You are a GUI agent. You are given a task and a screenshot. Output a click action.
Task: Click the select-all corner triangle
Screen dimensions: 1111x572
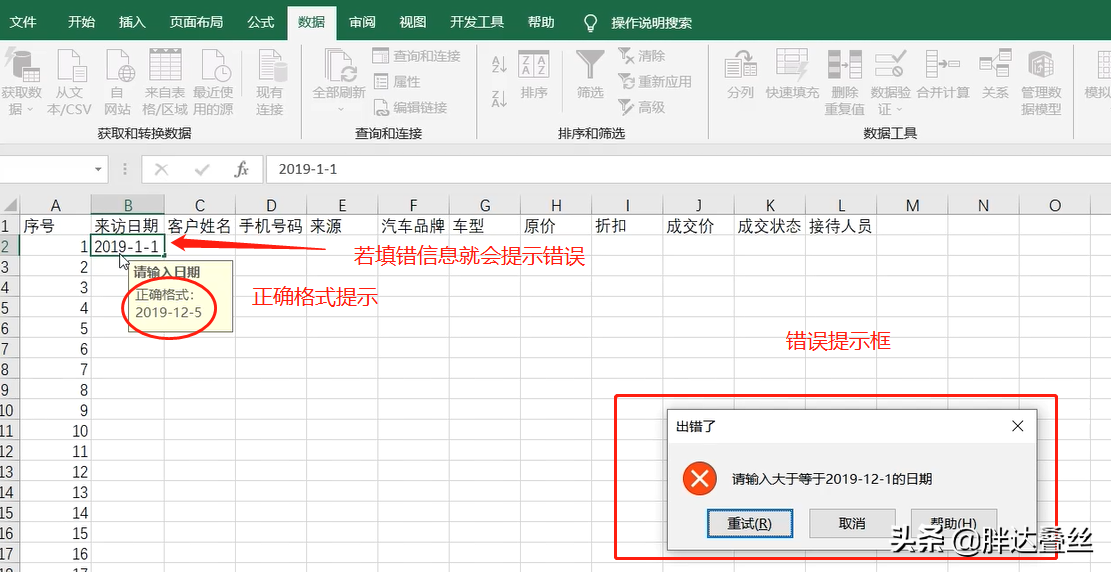pos(10,206)
